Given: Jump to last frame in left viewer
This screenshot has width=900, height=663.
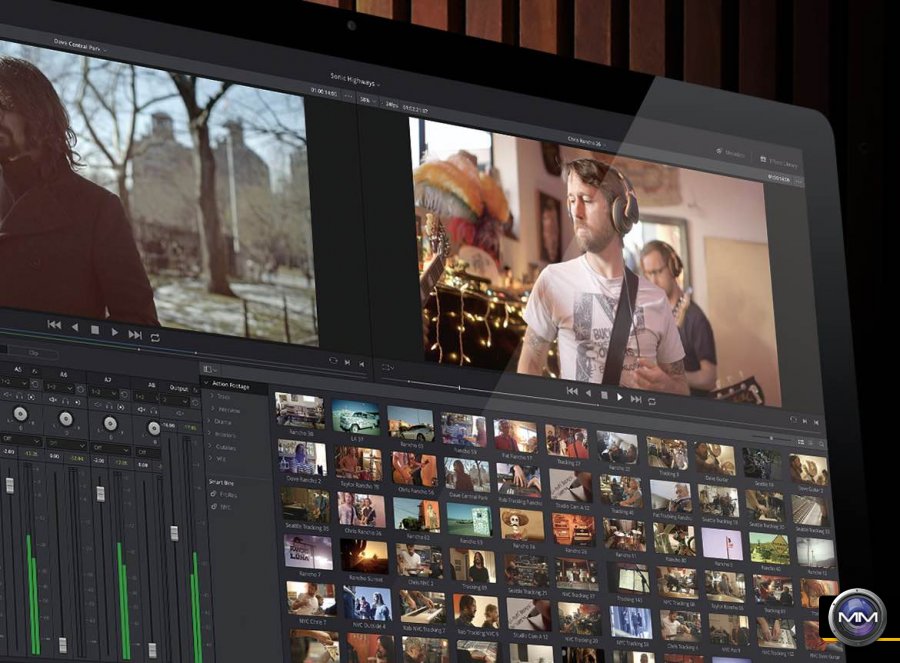Looking at the screenshot, I should (135, 335).
